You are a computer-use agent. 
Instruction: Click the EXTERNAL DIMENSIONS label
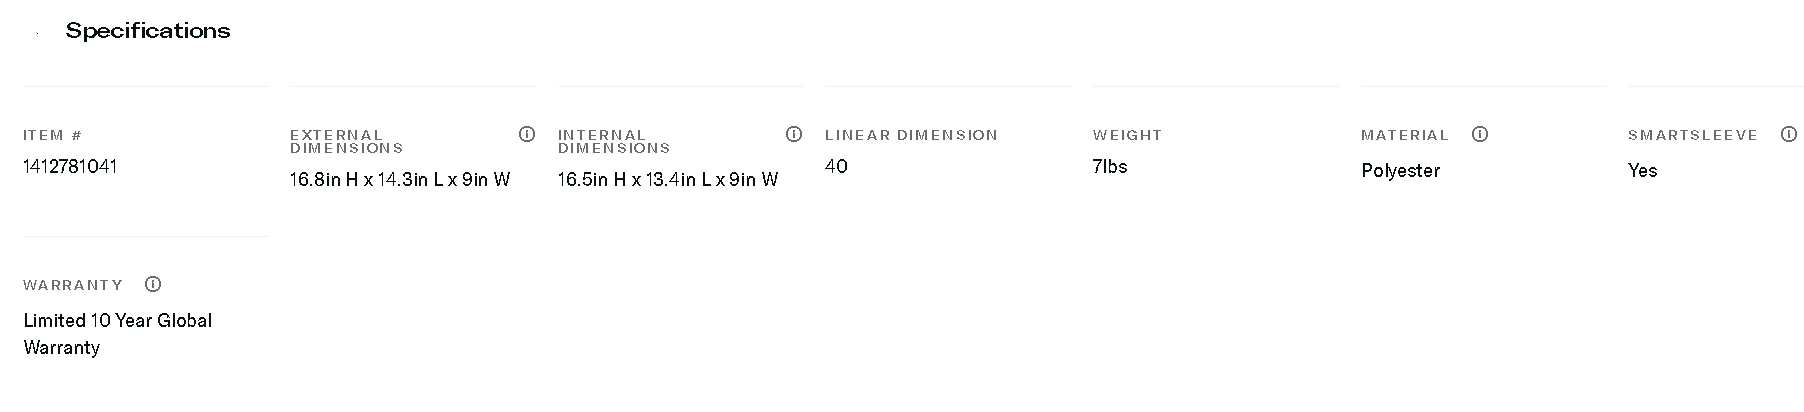[x=346, y=141]
